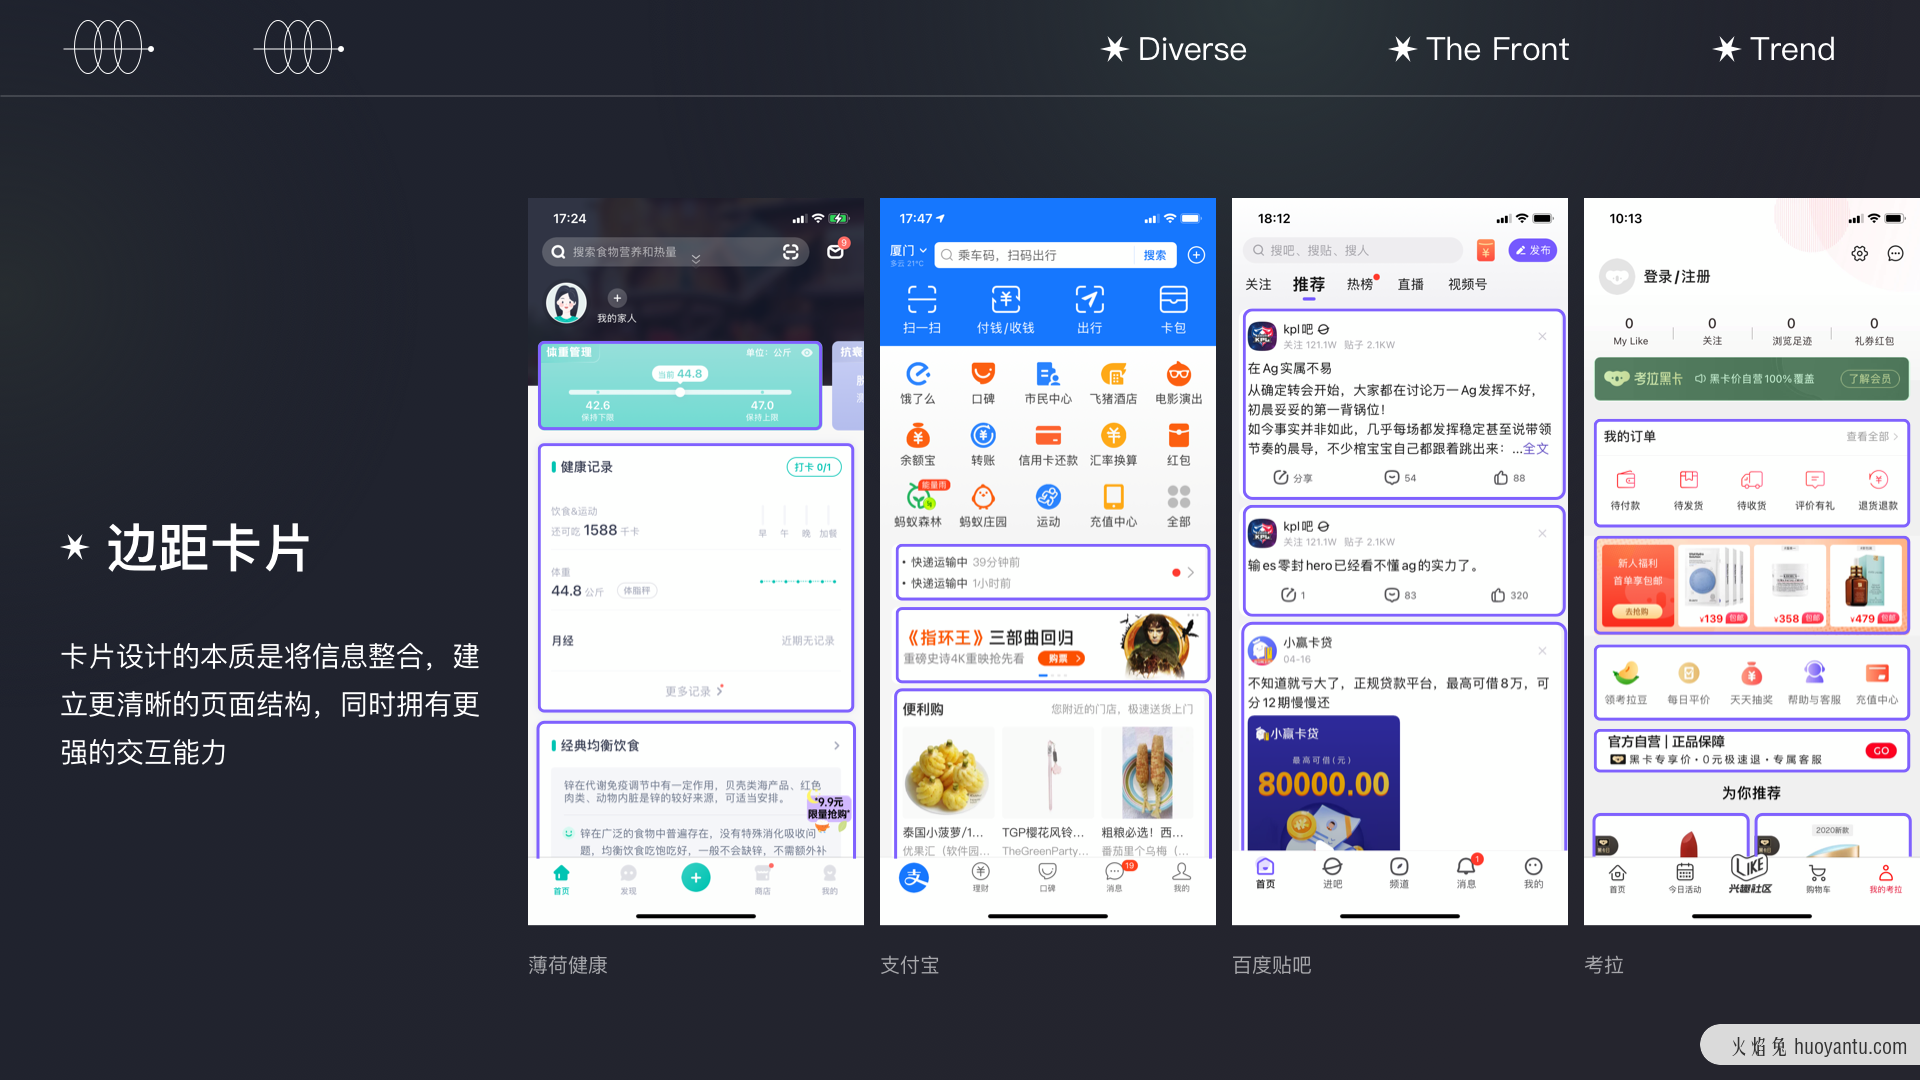Select the 分享 share icon on kpl post
This screenshot has height=1080, width=1920.
pyautogui.click(x=1284, y=476)
